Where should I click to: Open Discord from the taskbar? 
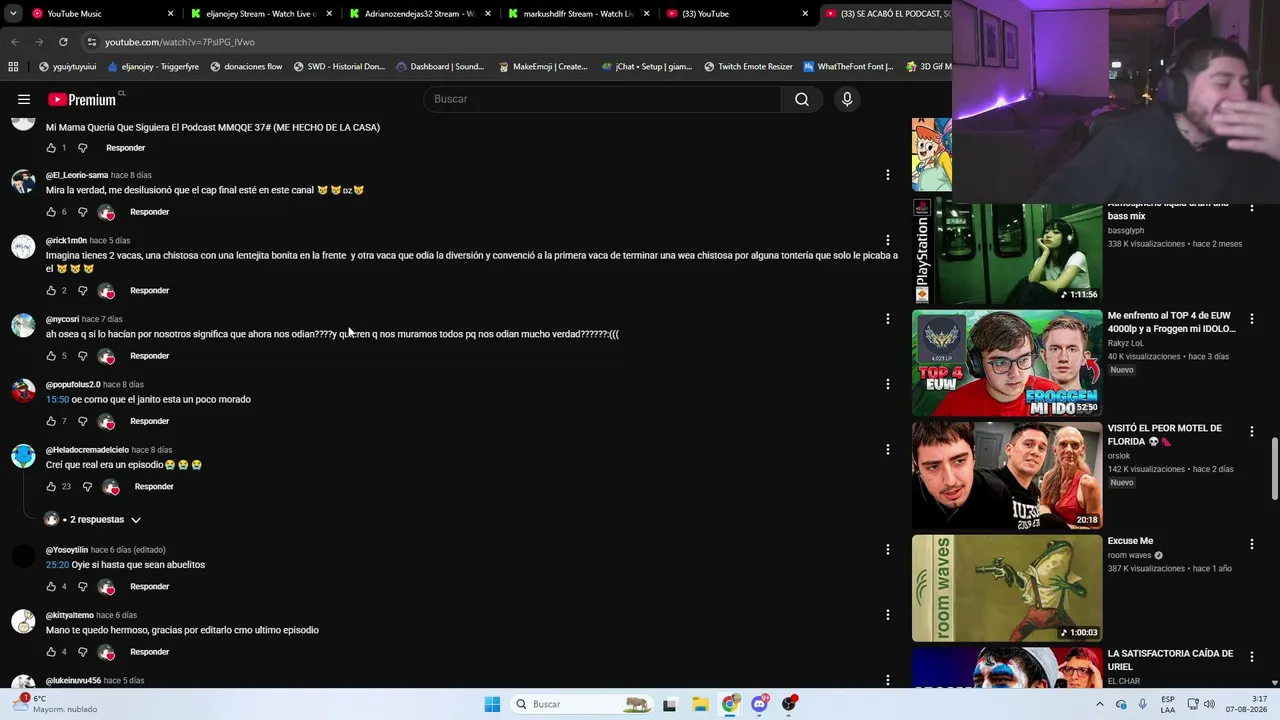760,704
